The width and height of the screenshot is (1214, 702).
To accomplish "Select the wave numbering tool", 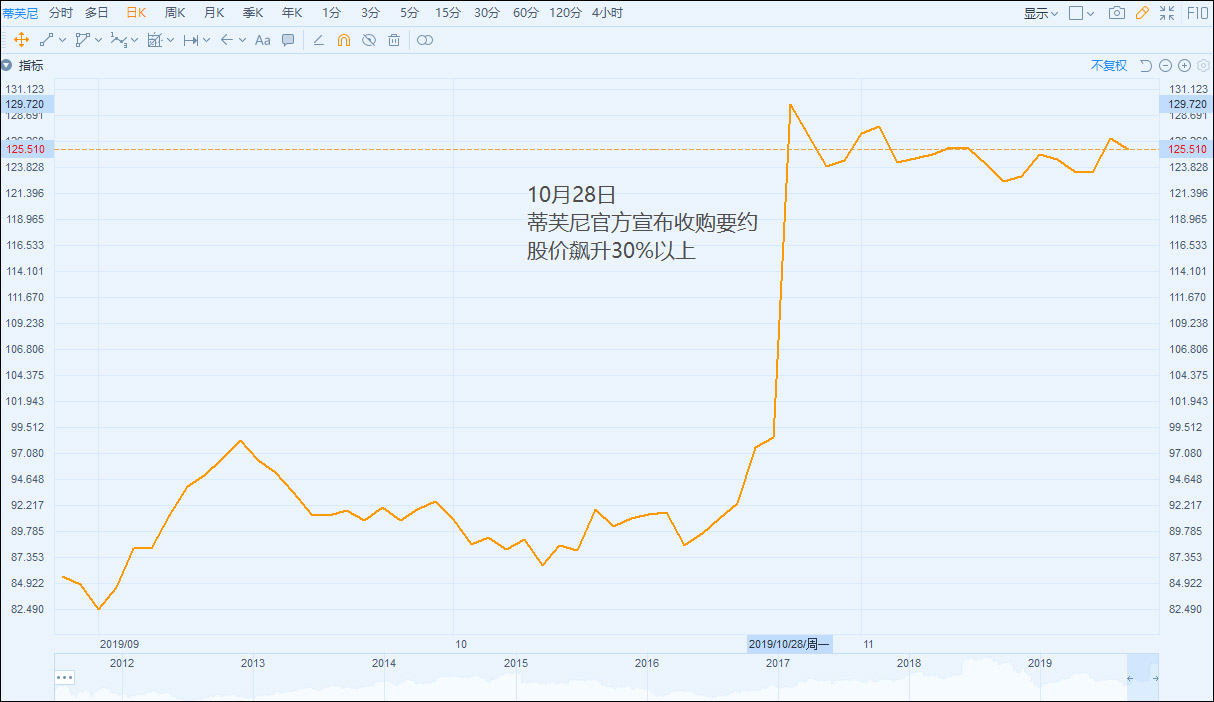I will click(118, 40).
